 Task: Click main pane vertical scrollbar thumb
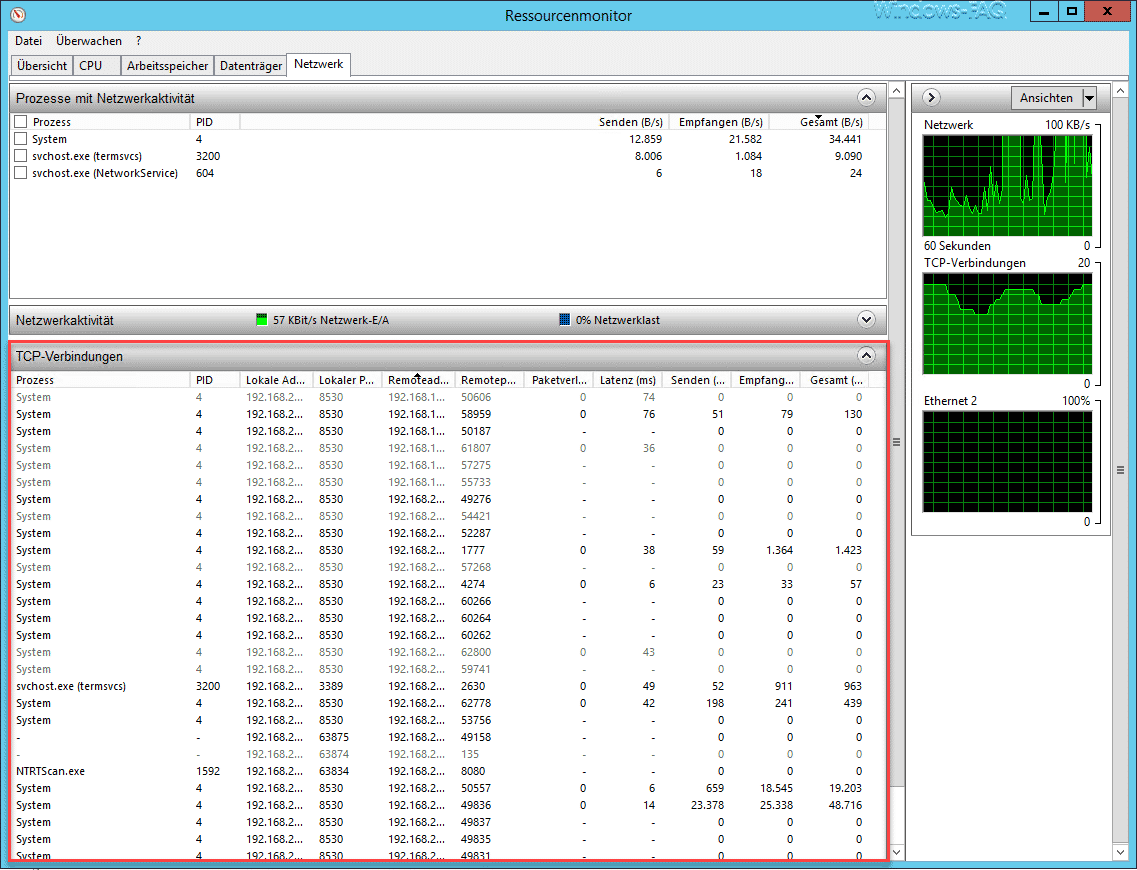coord(897,442)
